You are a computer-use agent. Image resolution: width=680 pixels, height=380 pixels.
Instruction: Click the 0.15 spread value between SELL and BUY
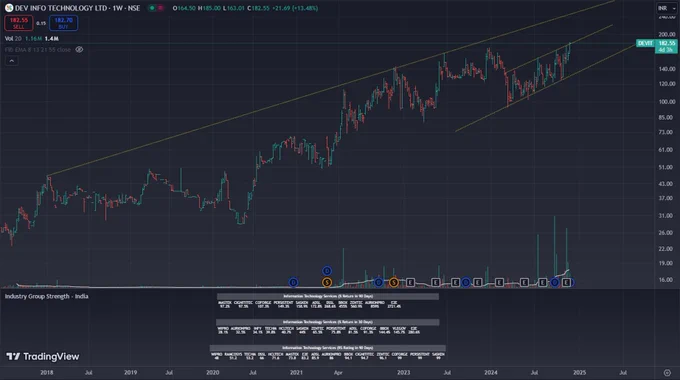pos(41,23)
